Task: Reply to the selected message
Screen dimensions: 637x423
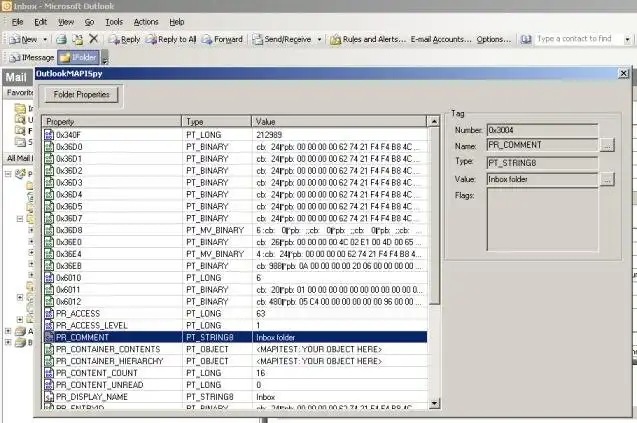Action: [124, 39]
